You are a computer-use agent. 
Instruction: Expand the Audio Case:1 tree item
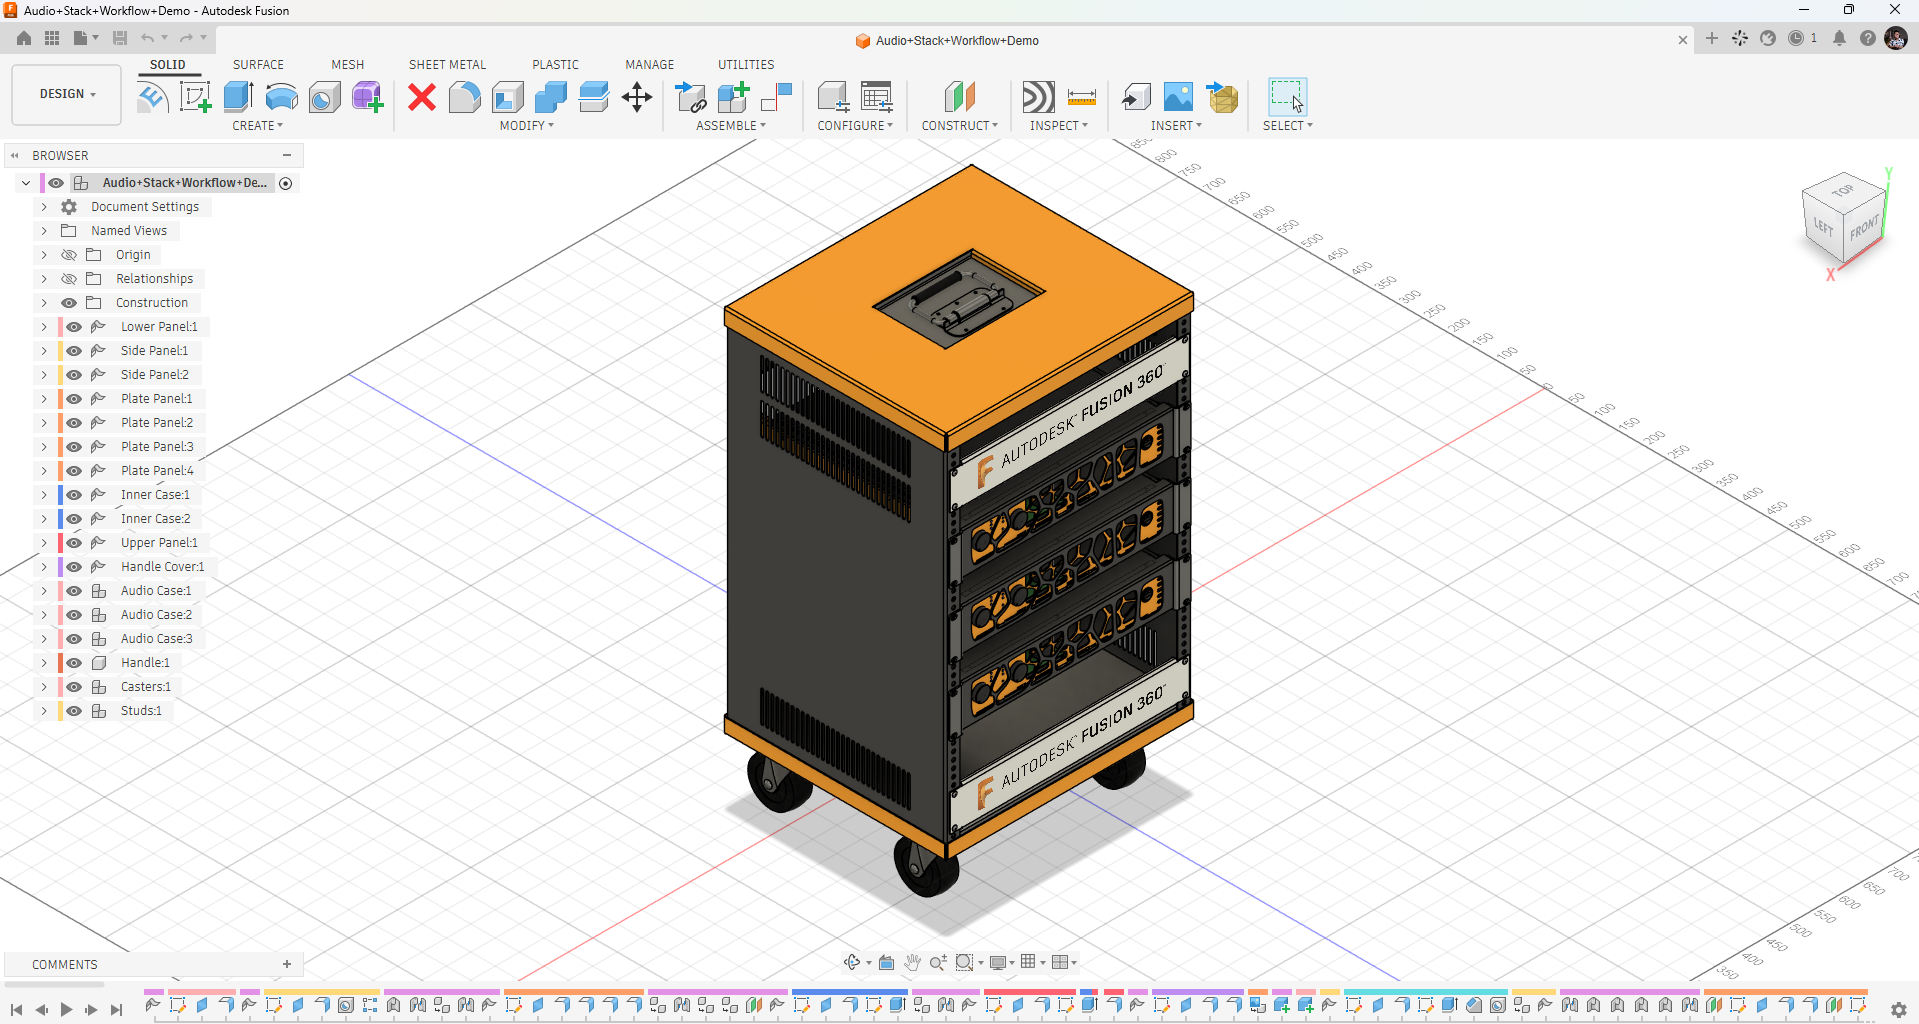[x=44, y=591]
